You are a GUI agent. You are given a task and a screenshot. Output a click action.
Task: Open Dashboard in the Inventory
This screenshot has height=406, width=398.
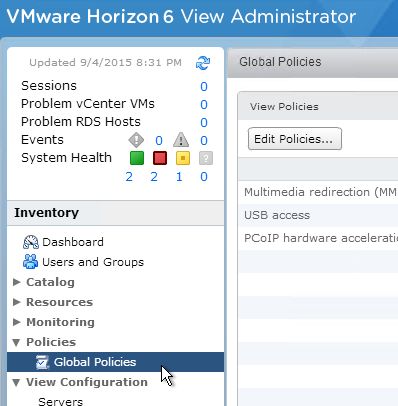click(73, 242)
